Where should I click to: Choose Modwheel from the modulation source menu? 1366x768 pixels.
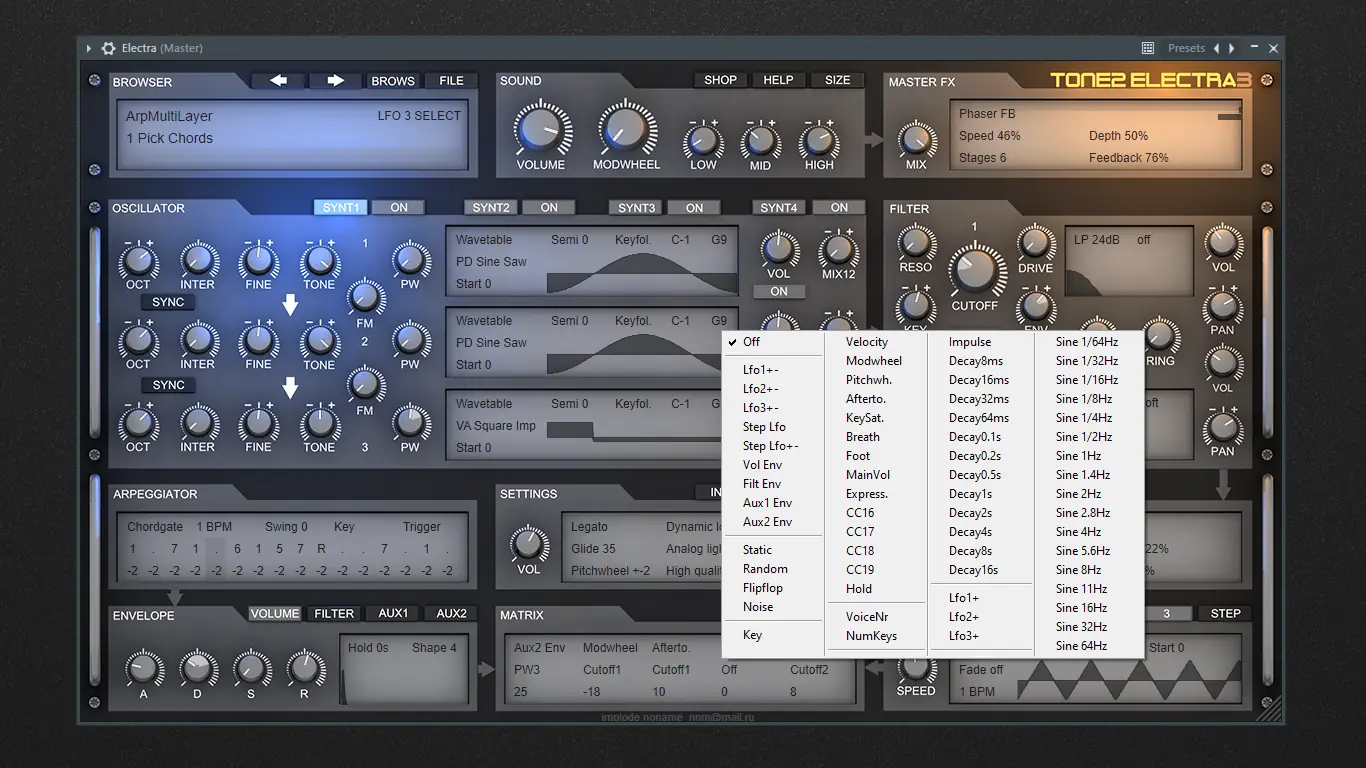(874, 361)
